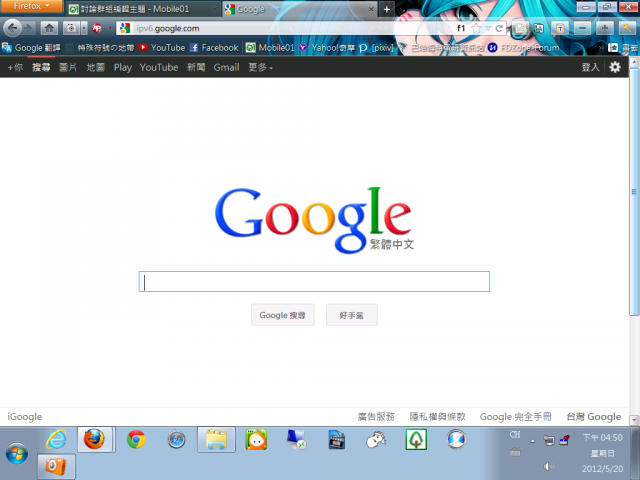
Task: Open the dropdown arrow beside the screenshot icon
Action: 84,28
